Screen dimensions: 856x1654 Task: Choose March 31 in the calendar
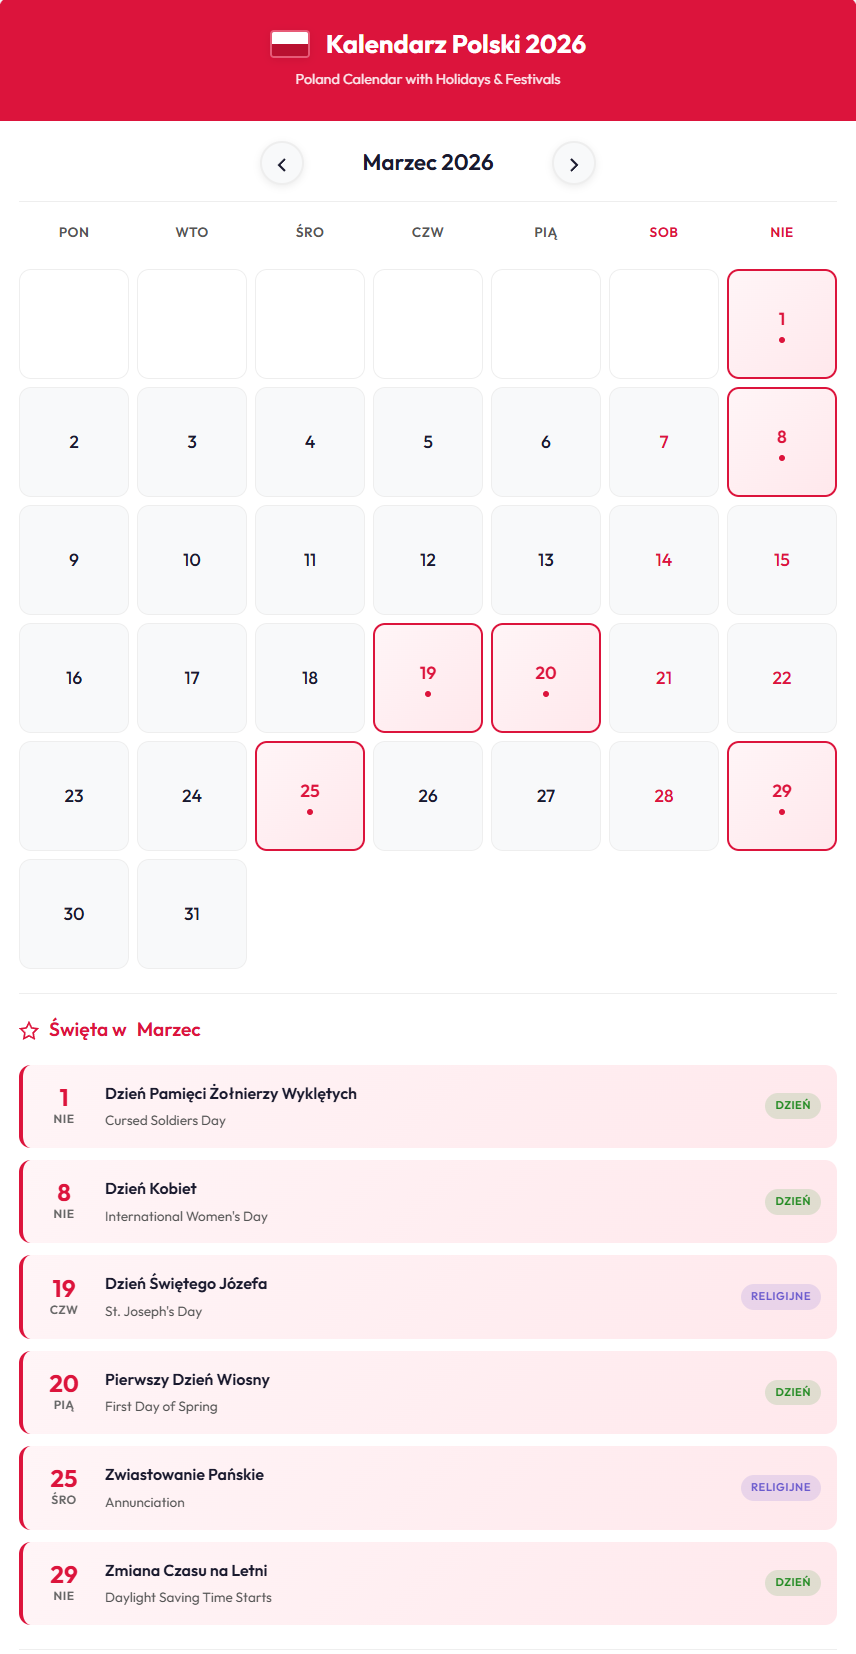pos(192,914)
